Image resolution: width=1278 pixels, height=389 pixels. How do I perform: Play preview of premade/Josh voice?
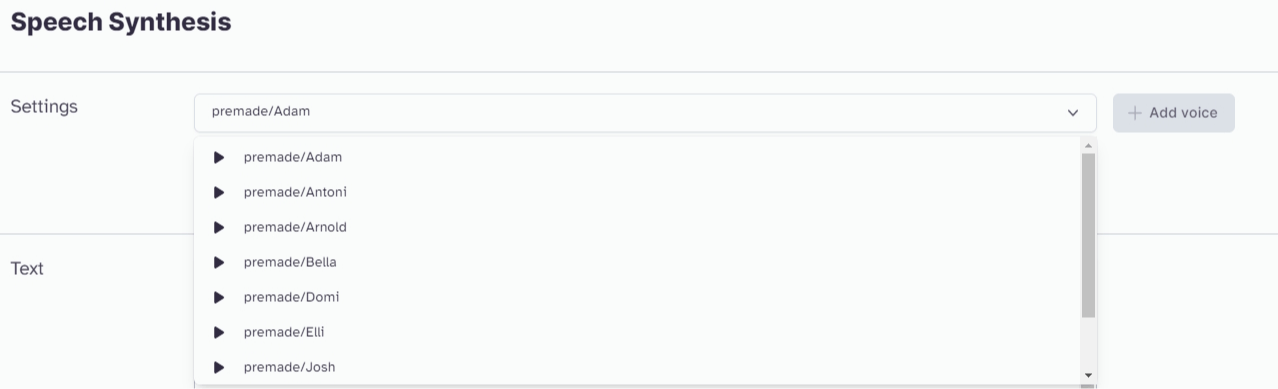pyautogui.click(x=219, y=367)
